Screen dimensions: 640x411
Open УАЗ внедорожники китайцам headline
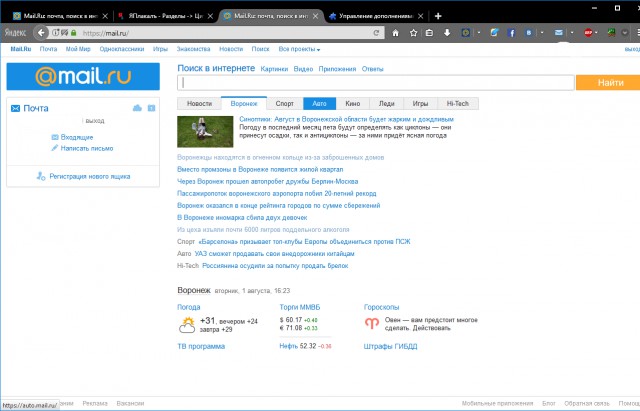274,254
